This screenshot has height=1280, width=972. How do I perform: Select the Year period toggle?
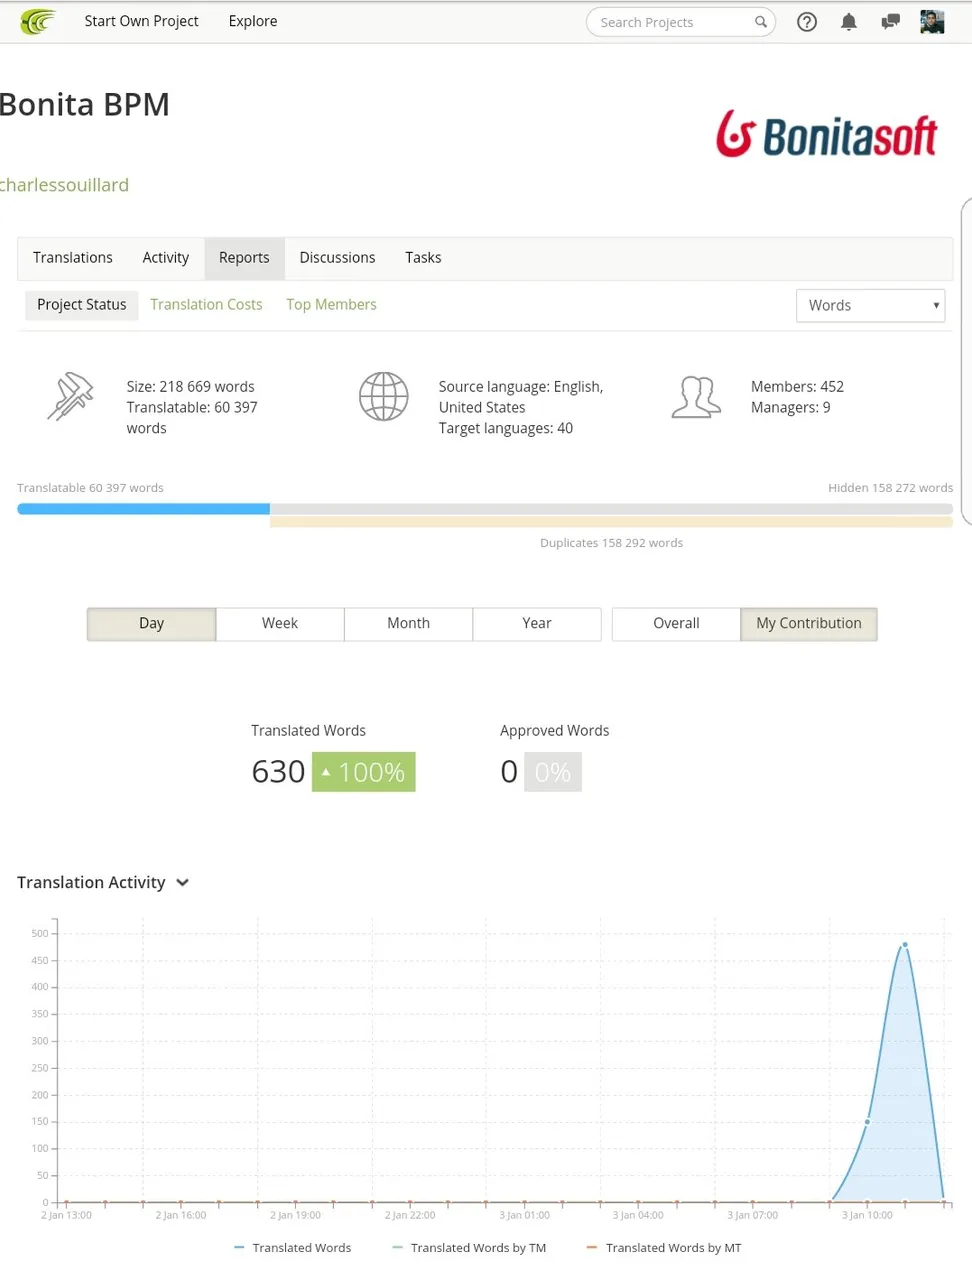coord(537,624)
